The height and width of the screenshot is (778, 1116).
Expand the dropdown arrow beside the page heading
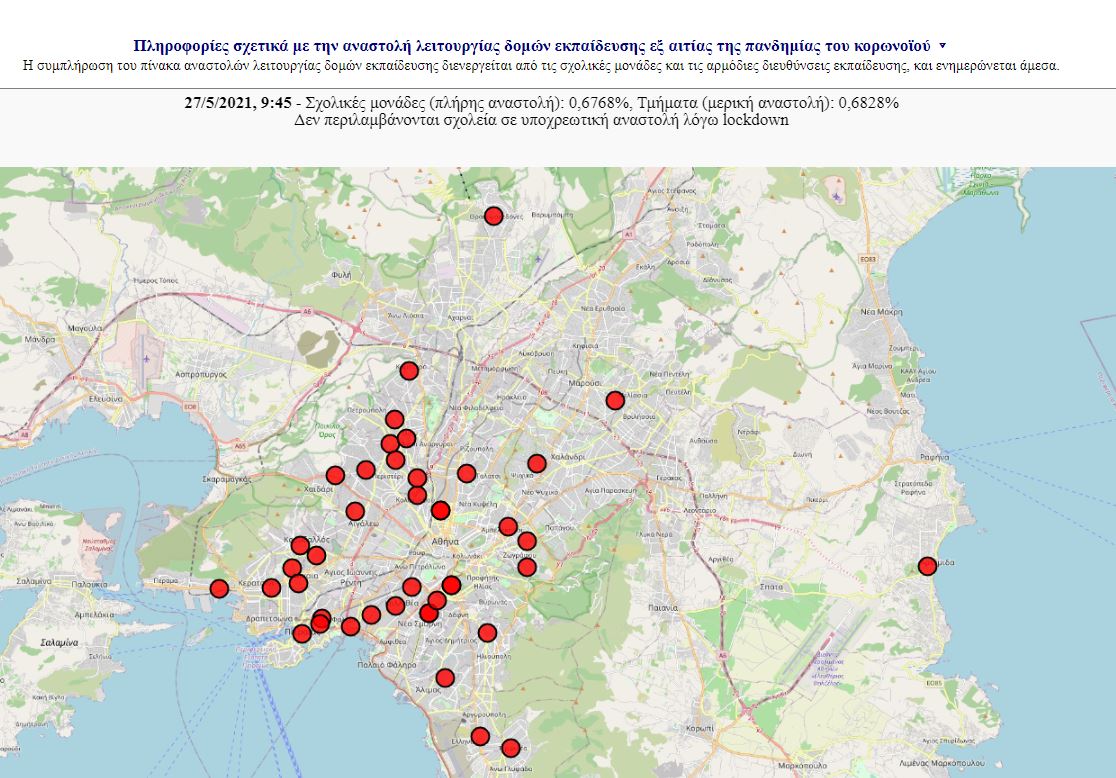click(x=943, y=46)
